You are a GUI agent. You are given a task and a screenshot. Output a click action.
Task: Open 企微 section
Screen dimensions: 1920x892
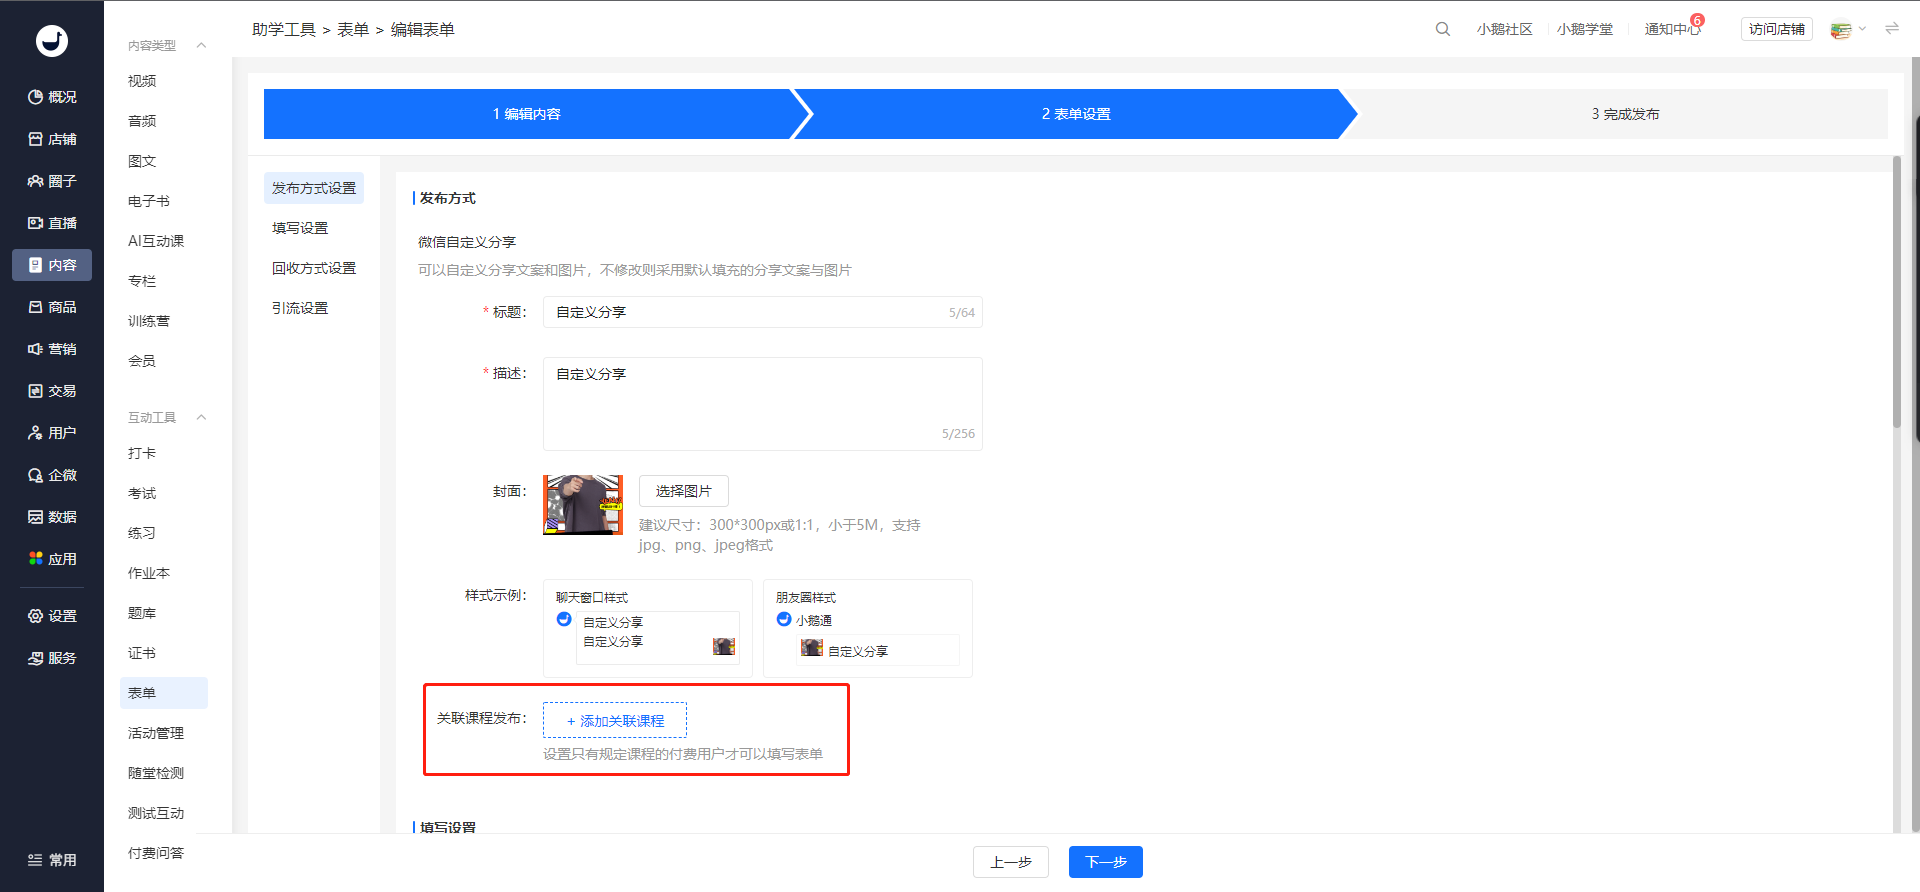pyautogui.click(x=52, y=475)
